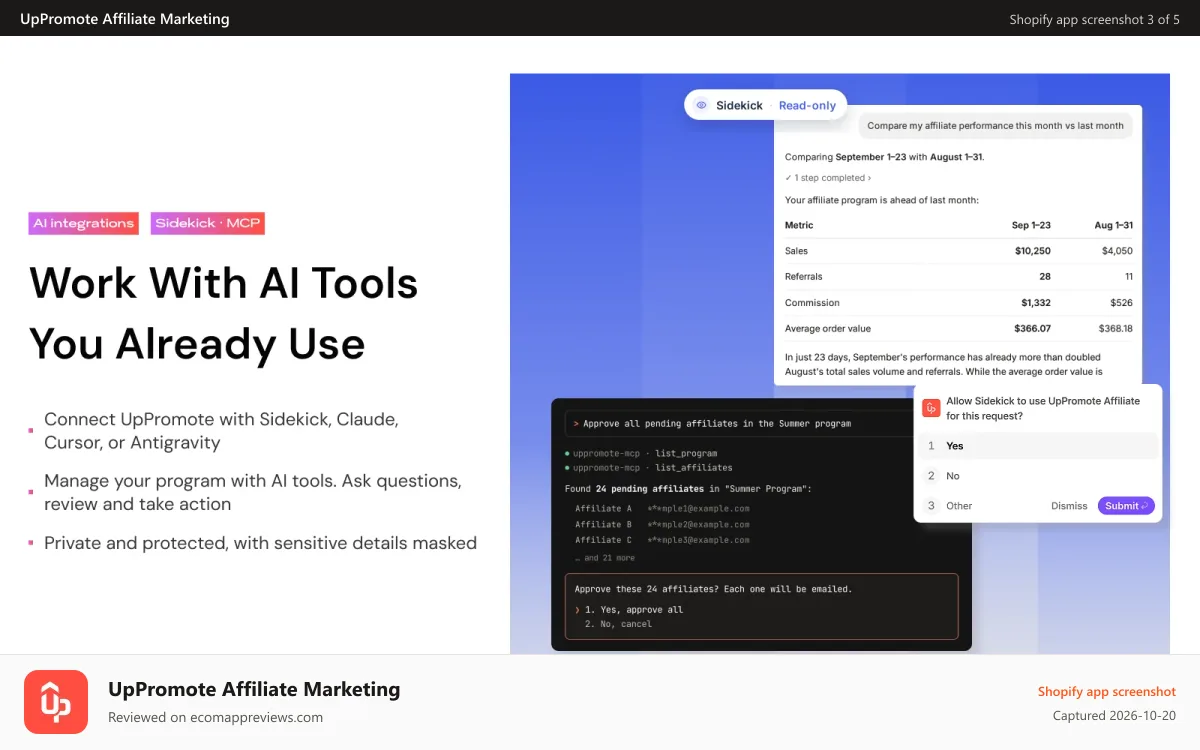This screenshot has height=750, width=1200.
Task: Click 'Shopify app screenshot 3 of 5' text
Action: point(1095,19)
